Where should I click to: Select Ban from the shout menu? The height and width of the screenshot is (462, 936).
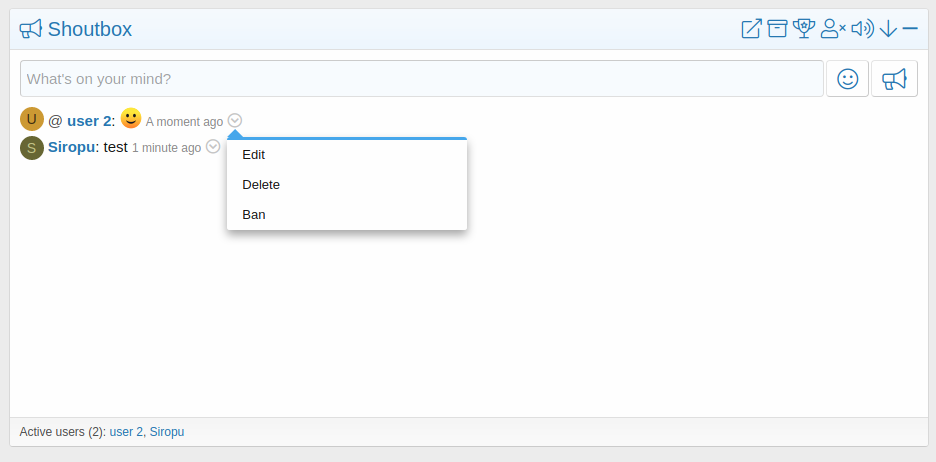pos(254,215)
